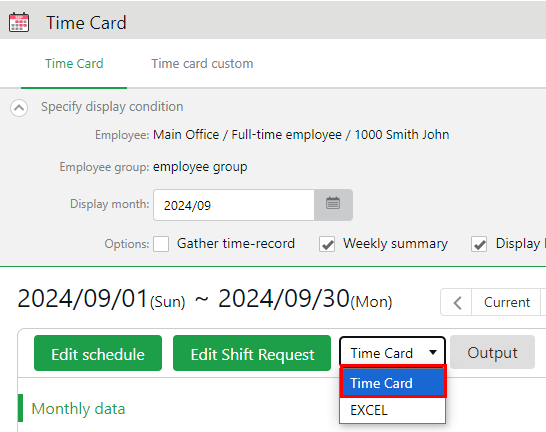Open the Display month calendar picker
The height and width of the screenshot is (432, 546).
click(x=333, y=205)
